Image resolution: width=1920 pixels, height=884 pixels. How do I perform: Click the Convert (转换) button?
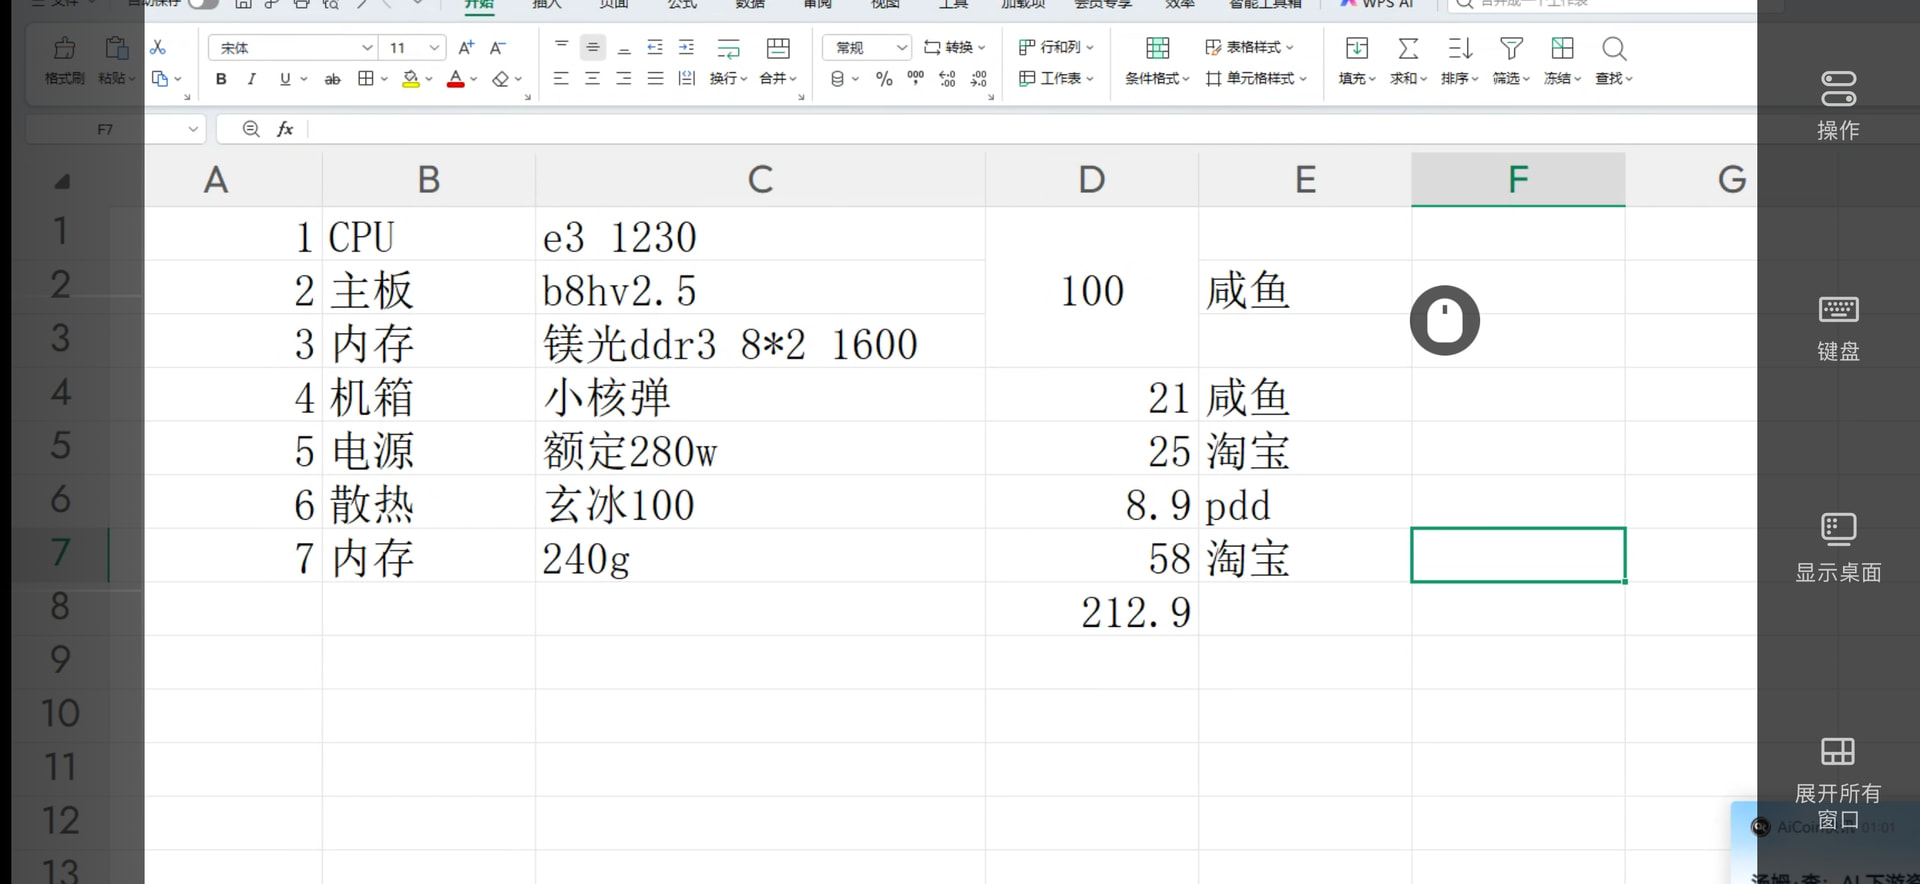click(x=955, y=47)
